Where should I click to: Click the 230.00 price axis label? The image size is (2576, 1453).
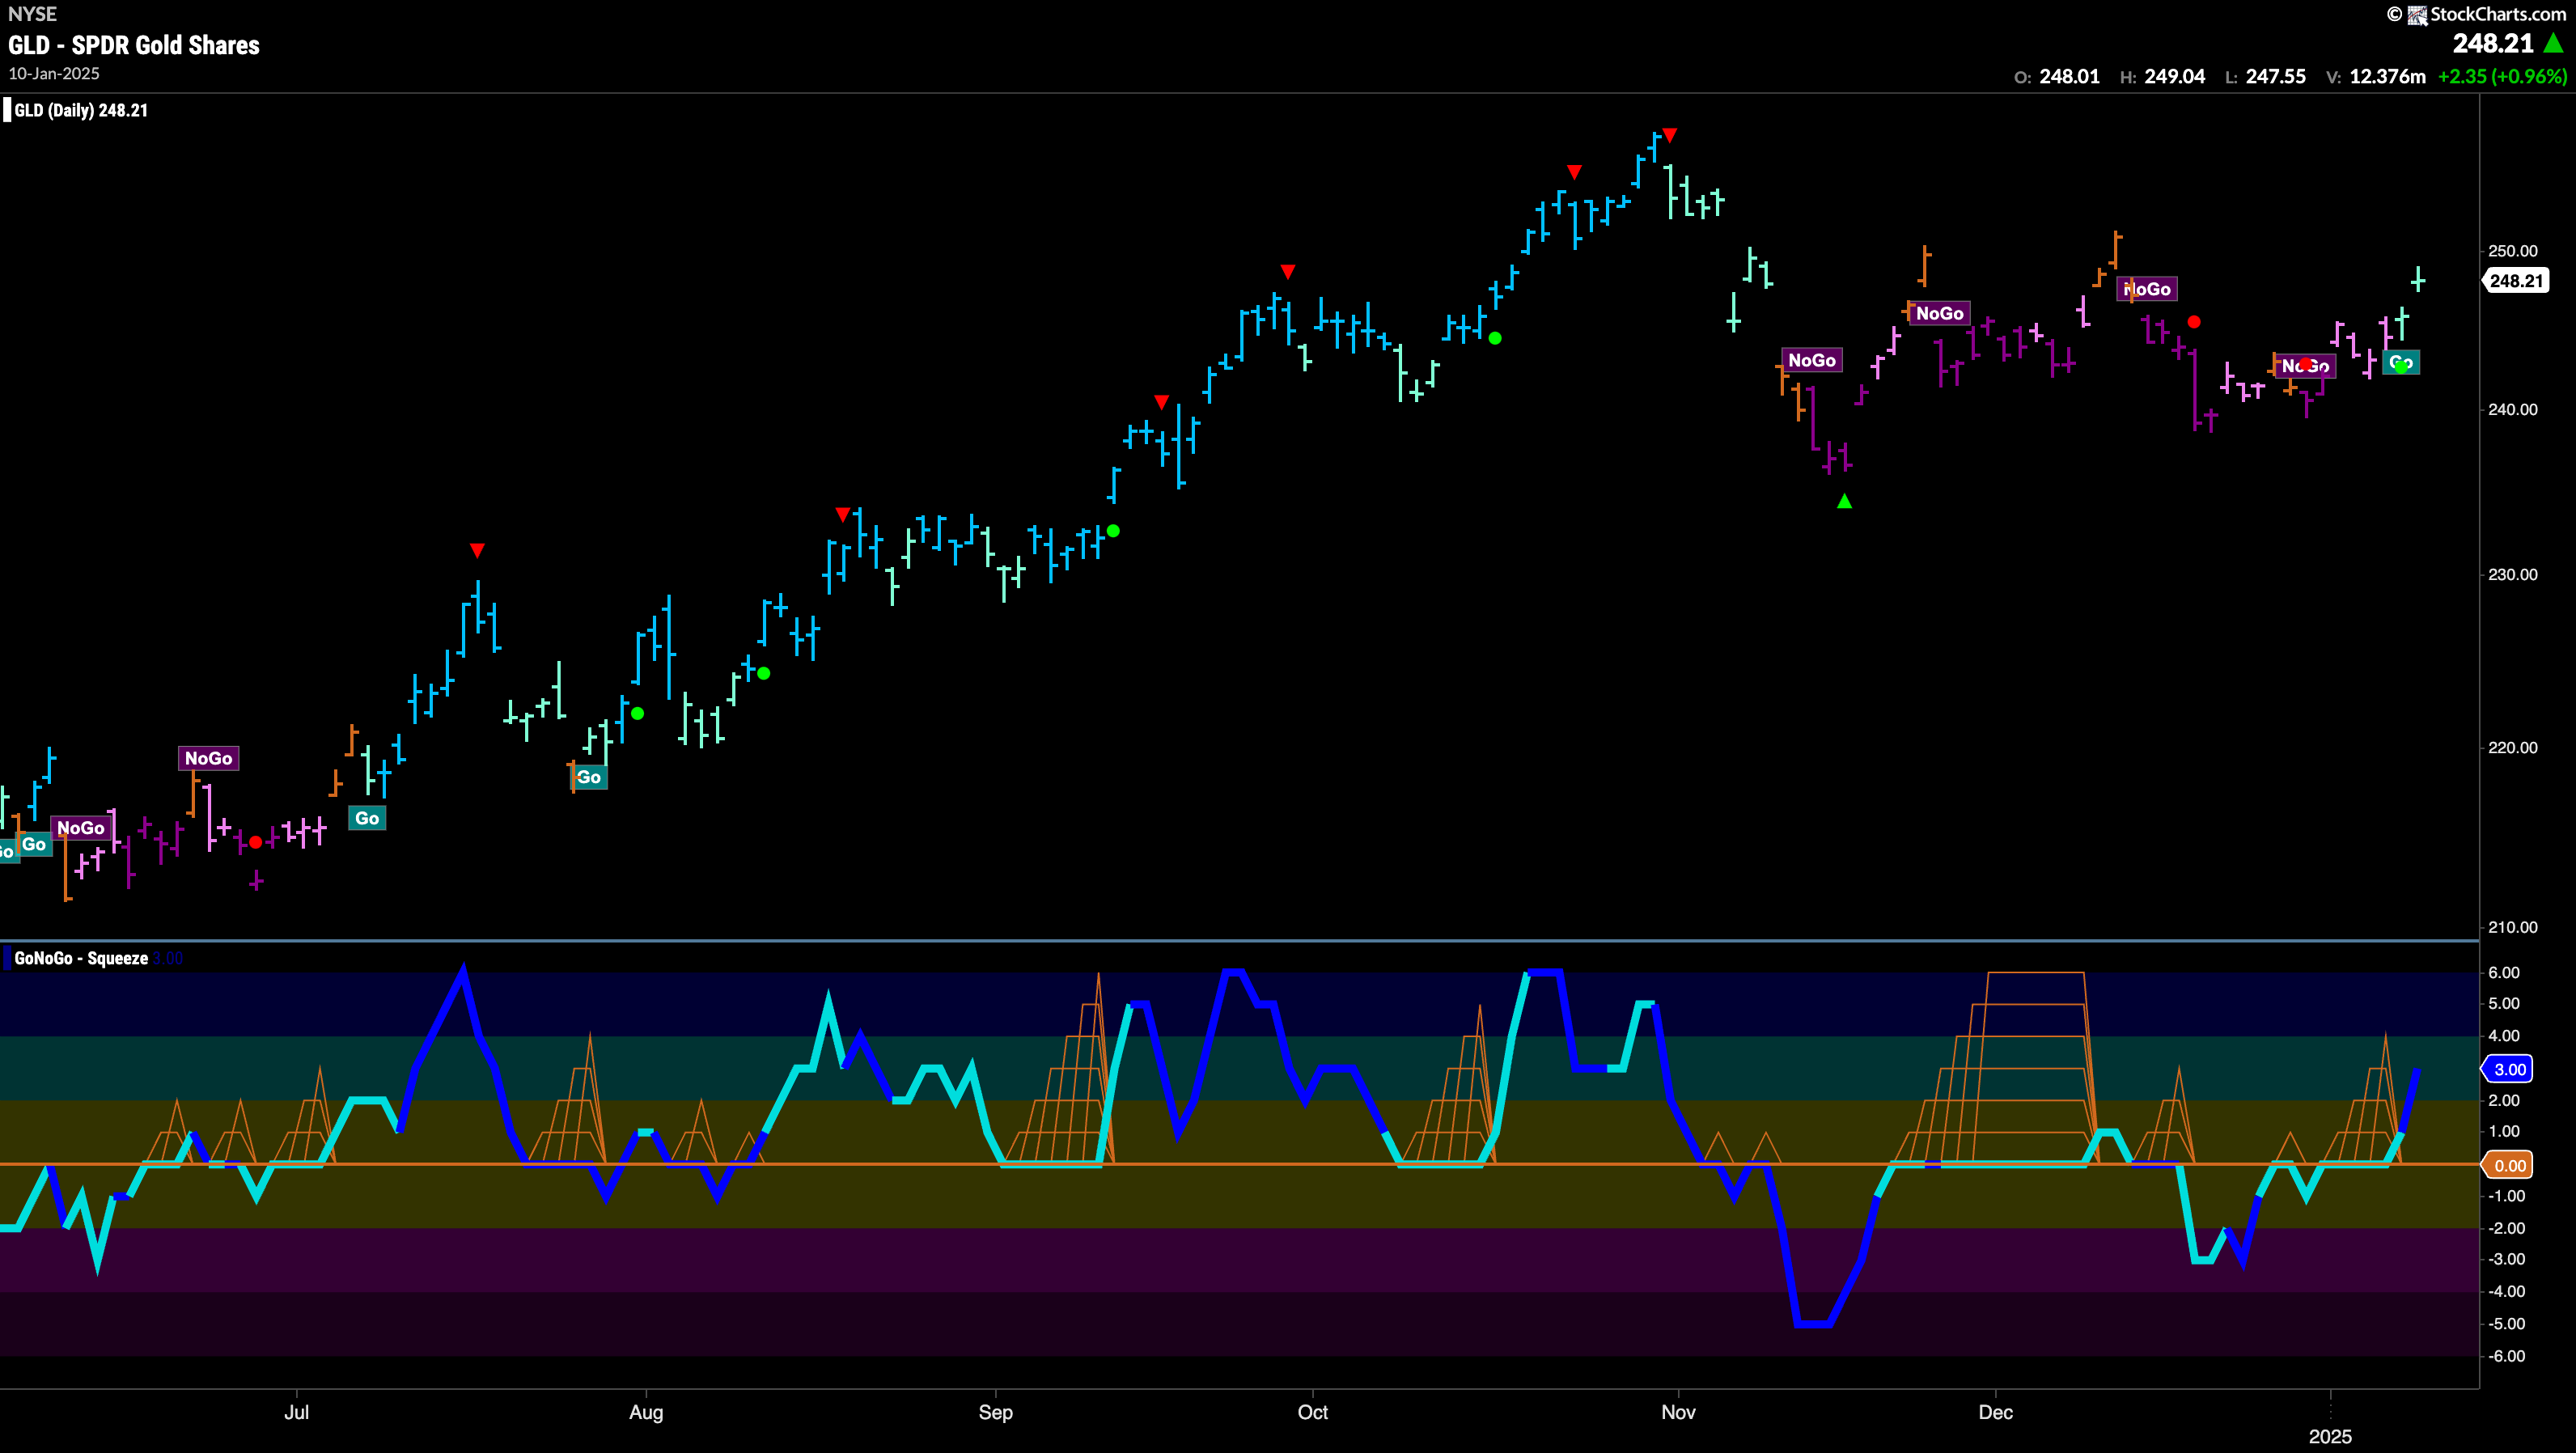click(2513, 574)
